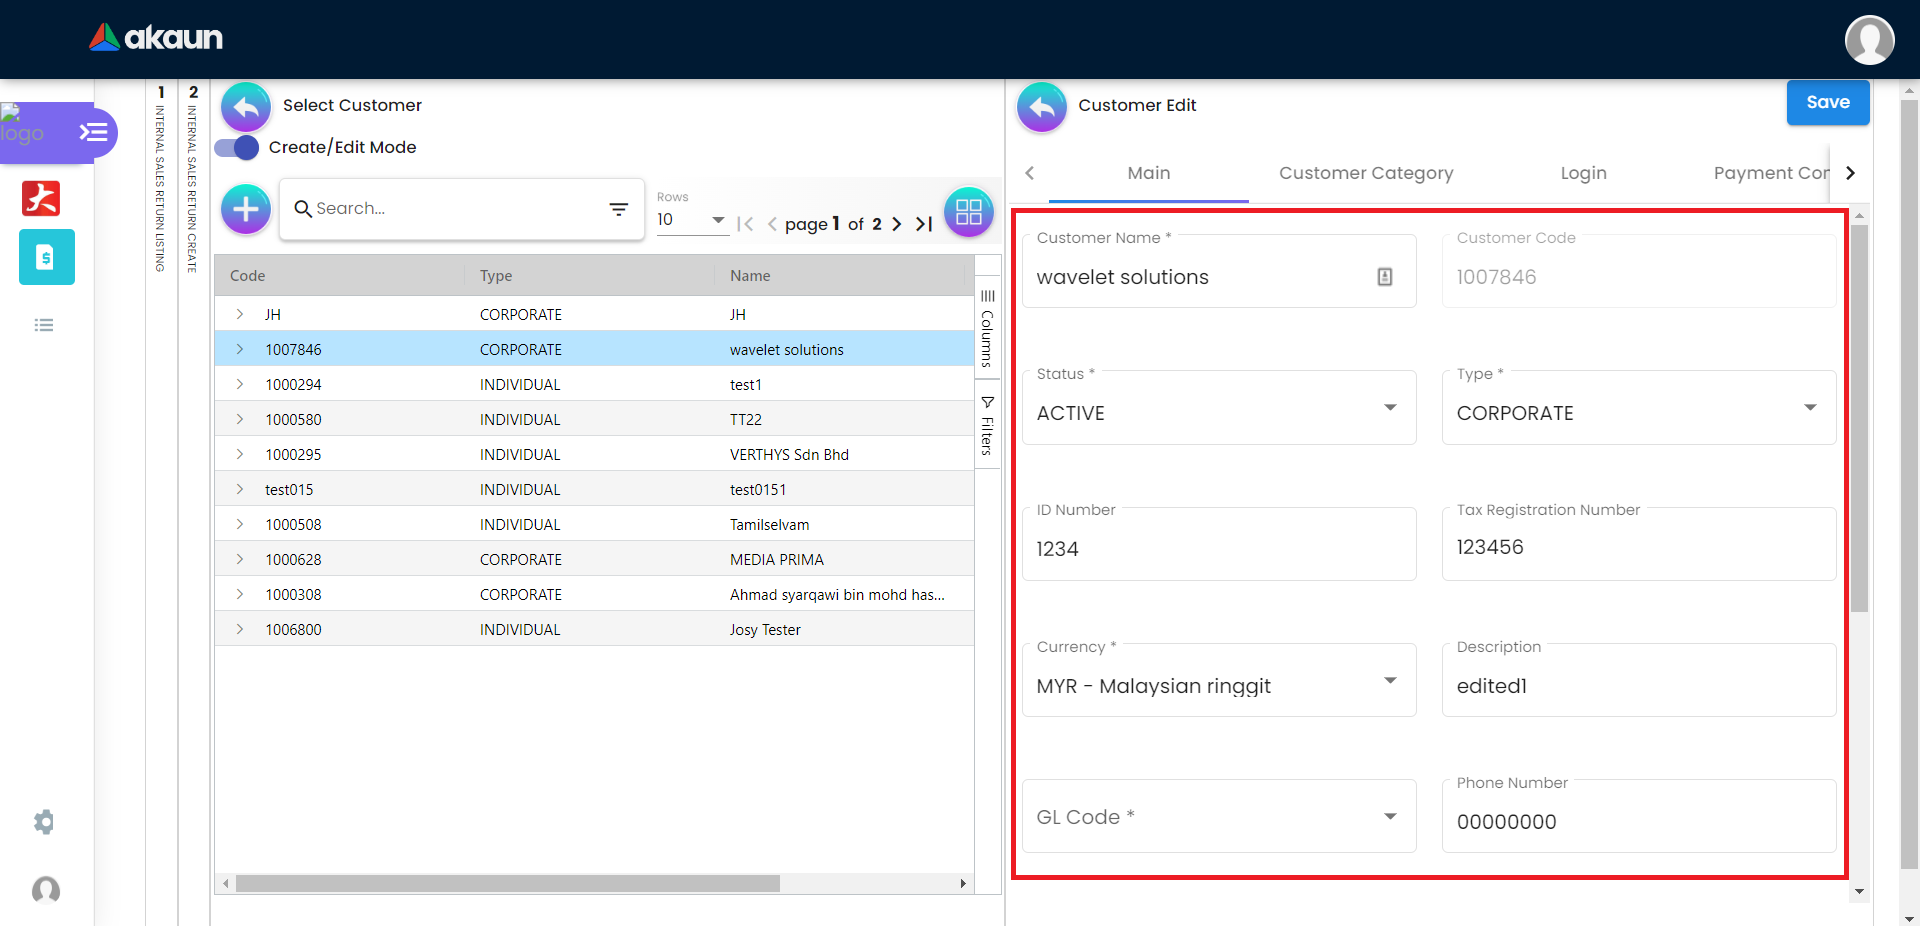Open the search filter options icon
Viewport: 1920px width, 926px height.
coord(619,209)
